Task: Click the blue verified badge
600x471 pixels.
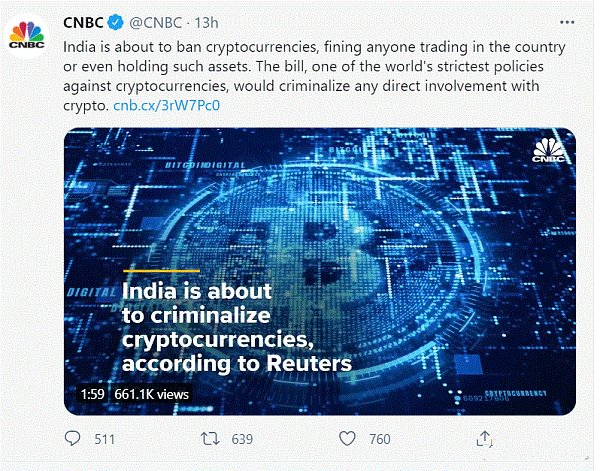Action: (115, 23)
